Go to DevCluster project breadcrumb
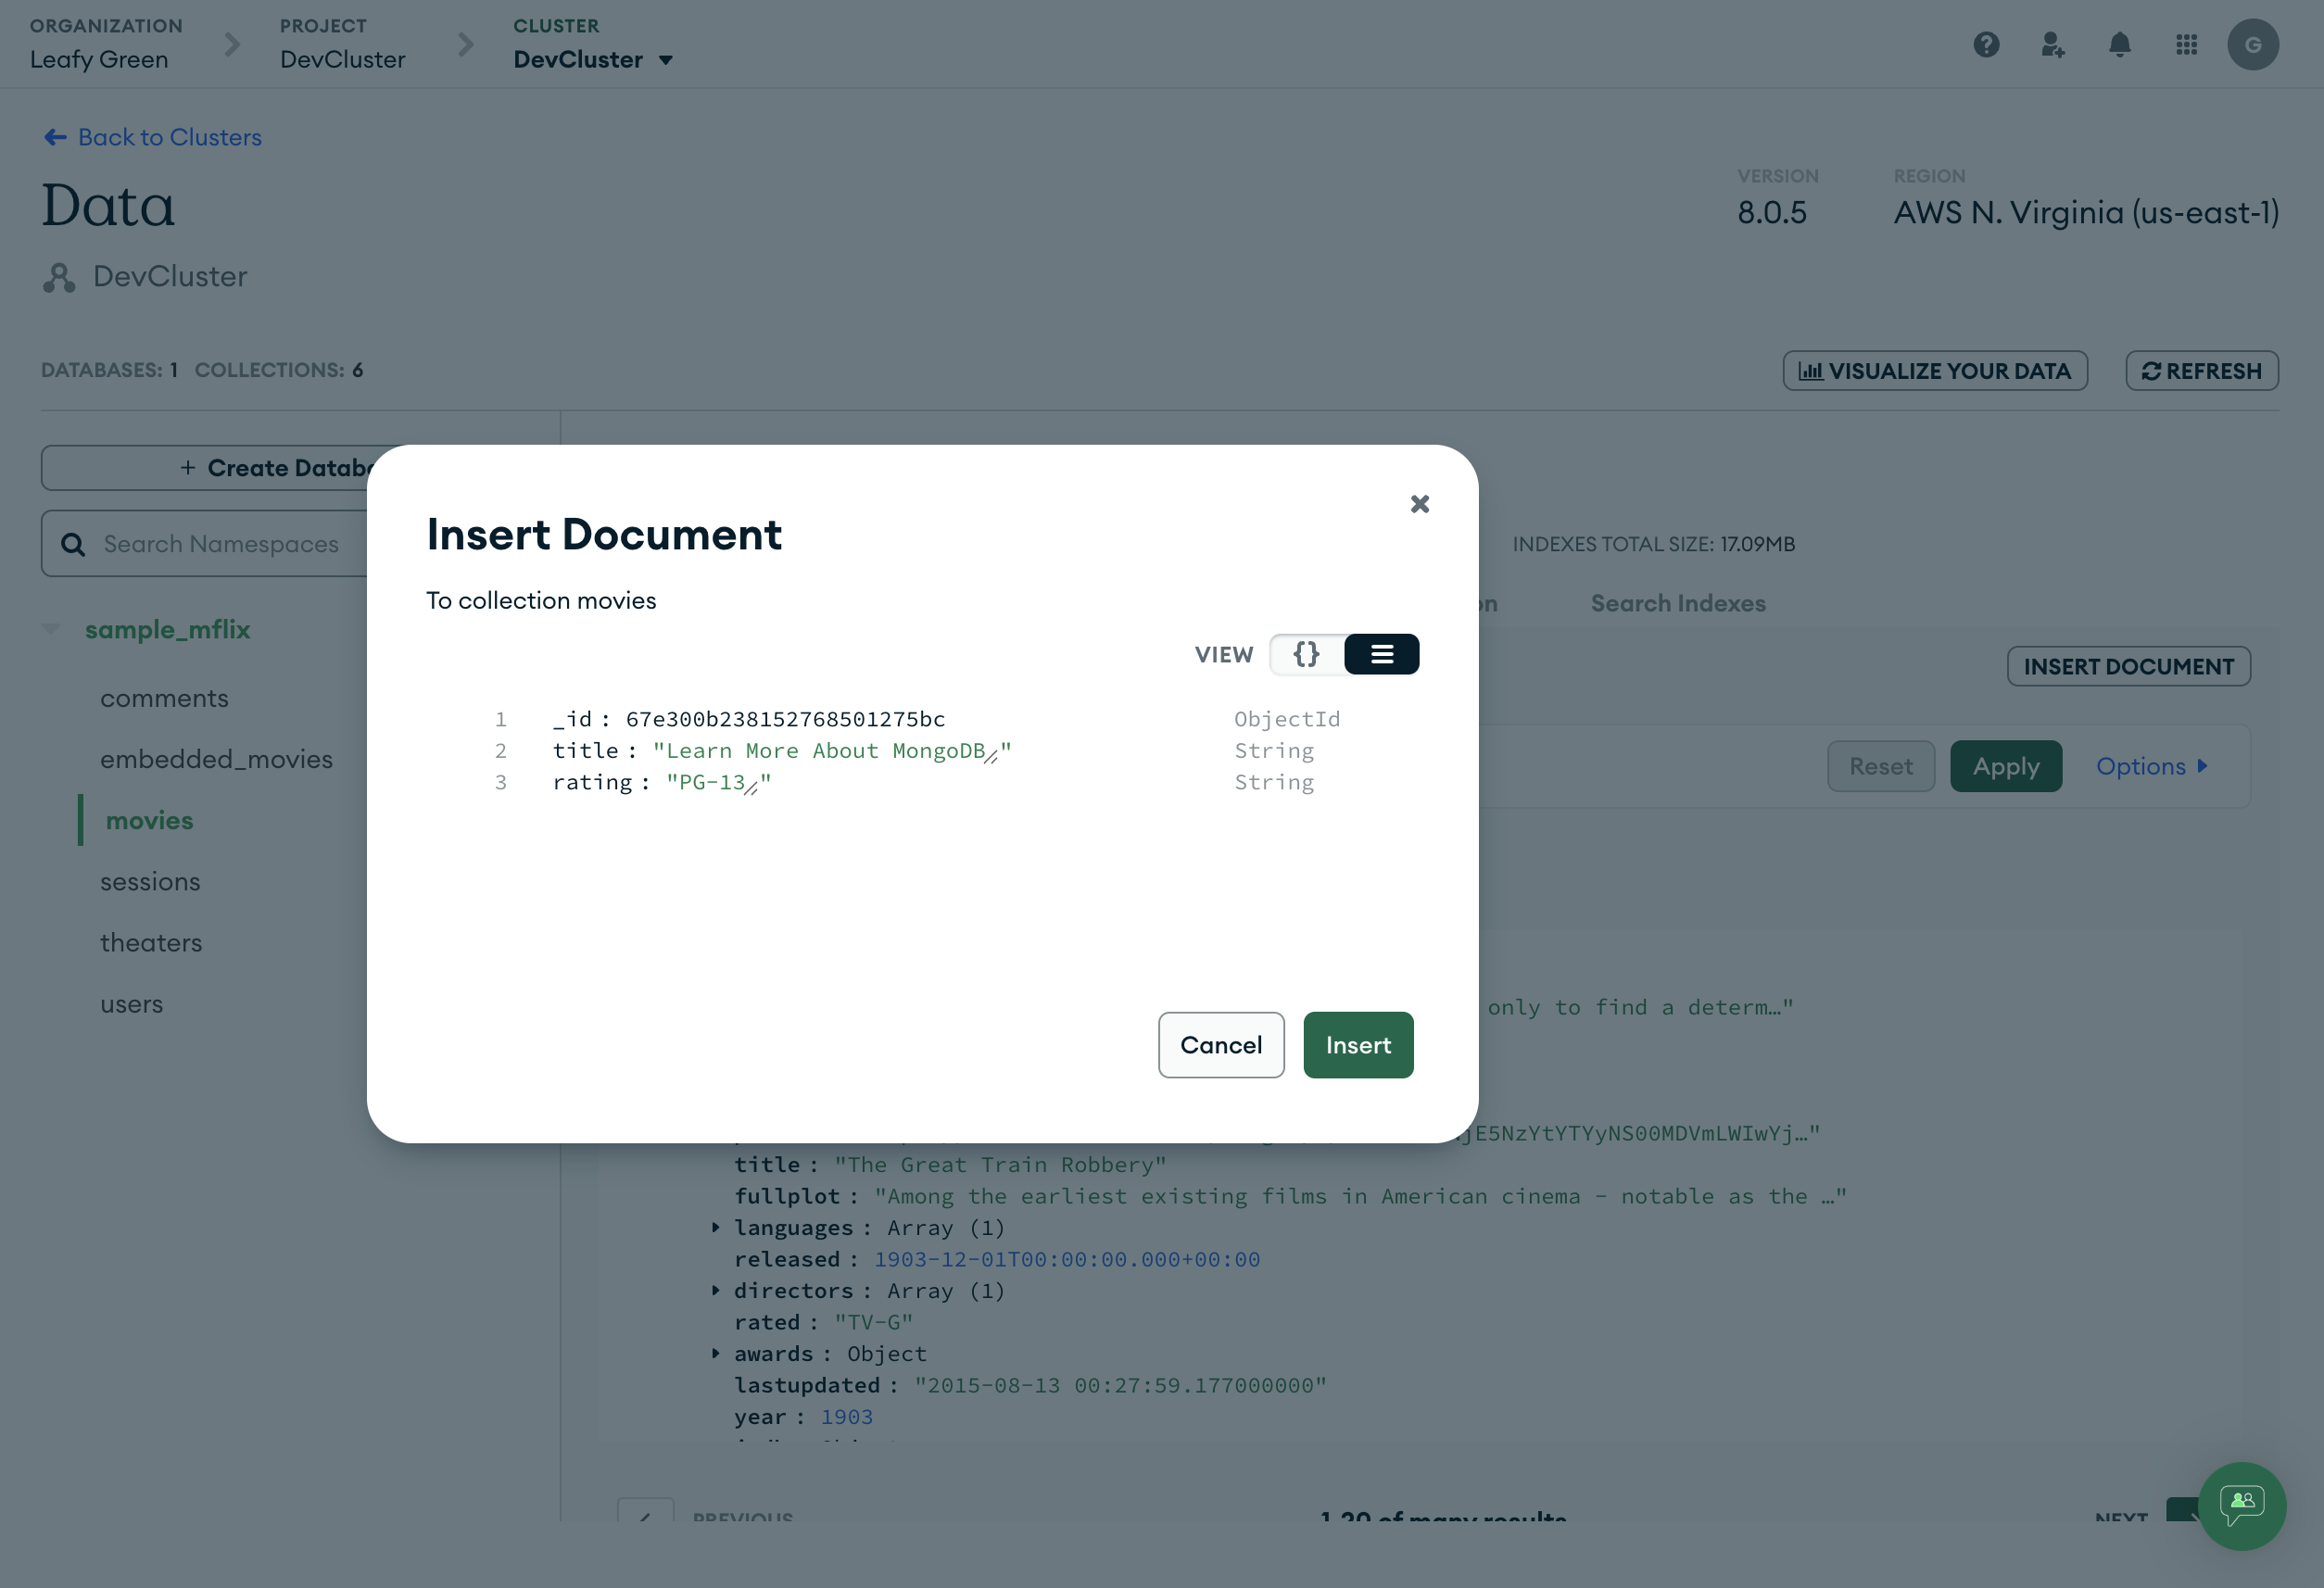Image resolution: width=2324 pixels, height=1588 pixels. coord(342,59)
